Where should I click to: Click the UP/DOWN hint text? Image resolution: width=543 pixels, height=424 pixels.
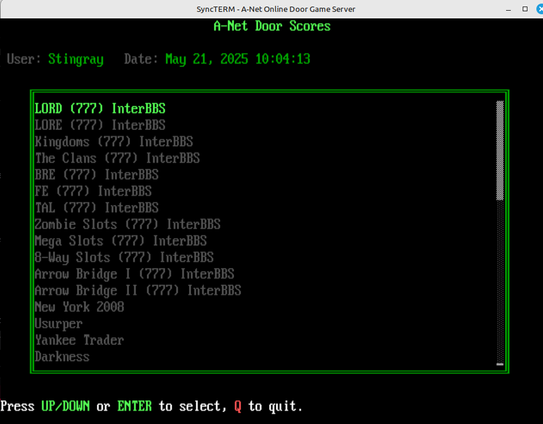(65, 406)
